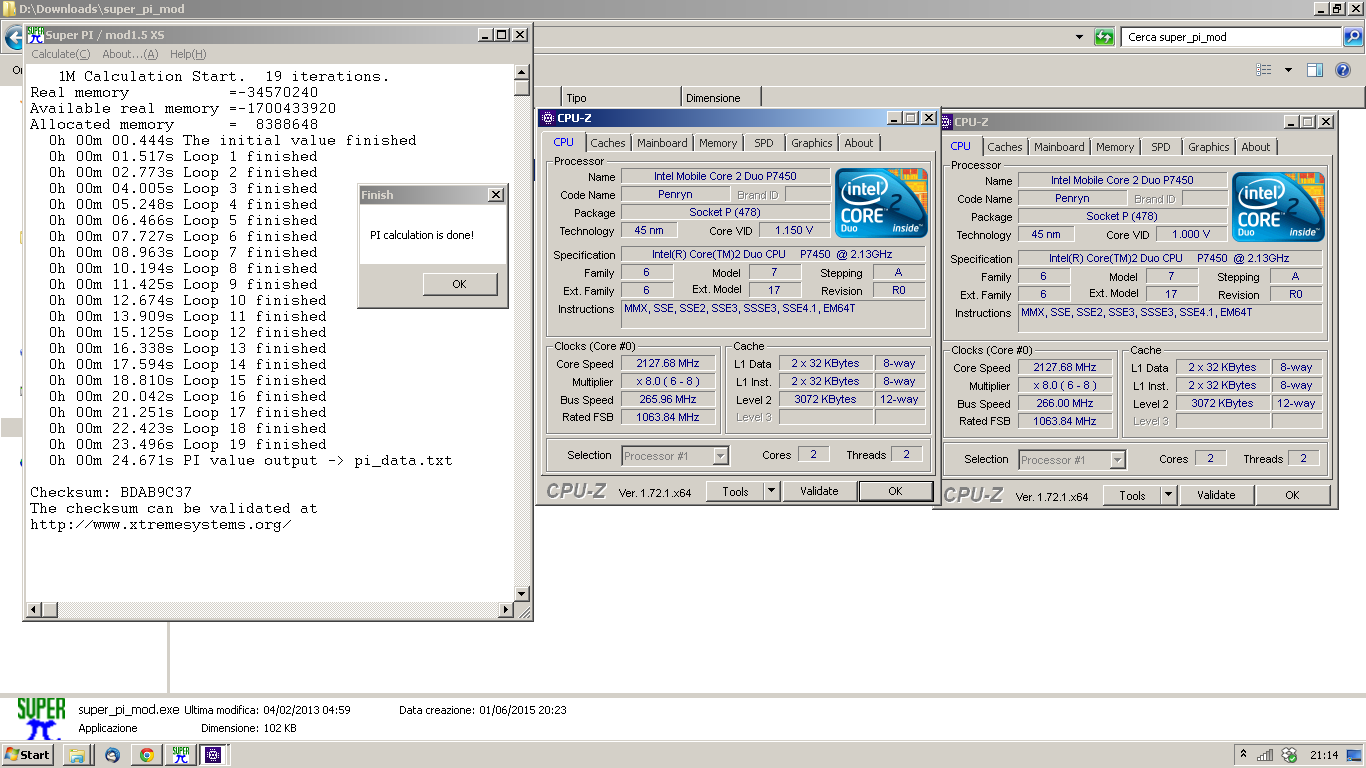Switch to Graphics tab in left CPU-Z
The width and height of the screenshot is (1366, 768).
tap(812, 143)
